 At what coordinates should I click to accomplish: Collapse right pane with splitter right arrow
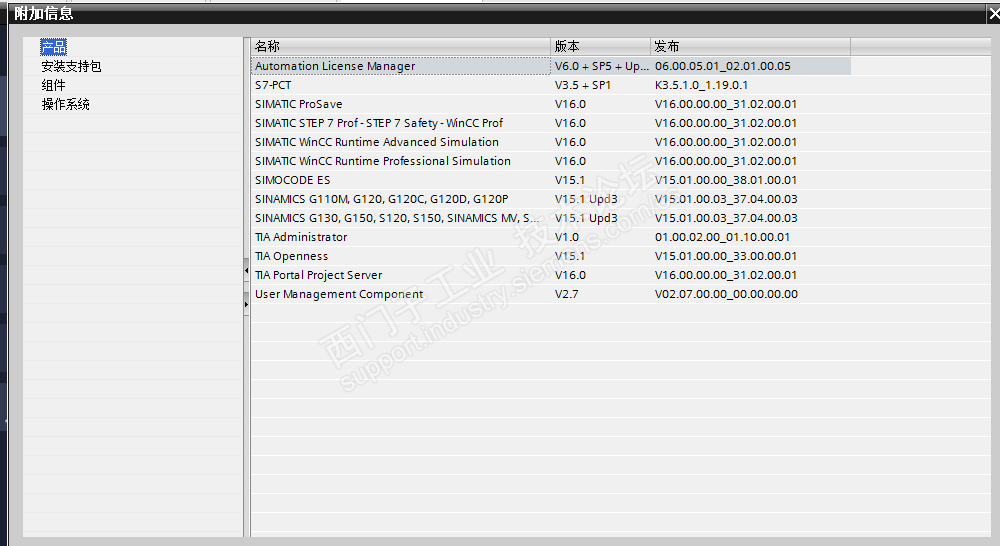(x=246, y=304)
